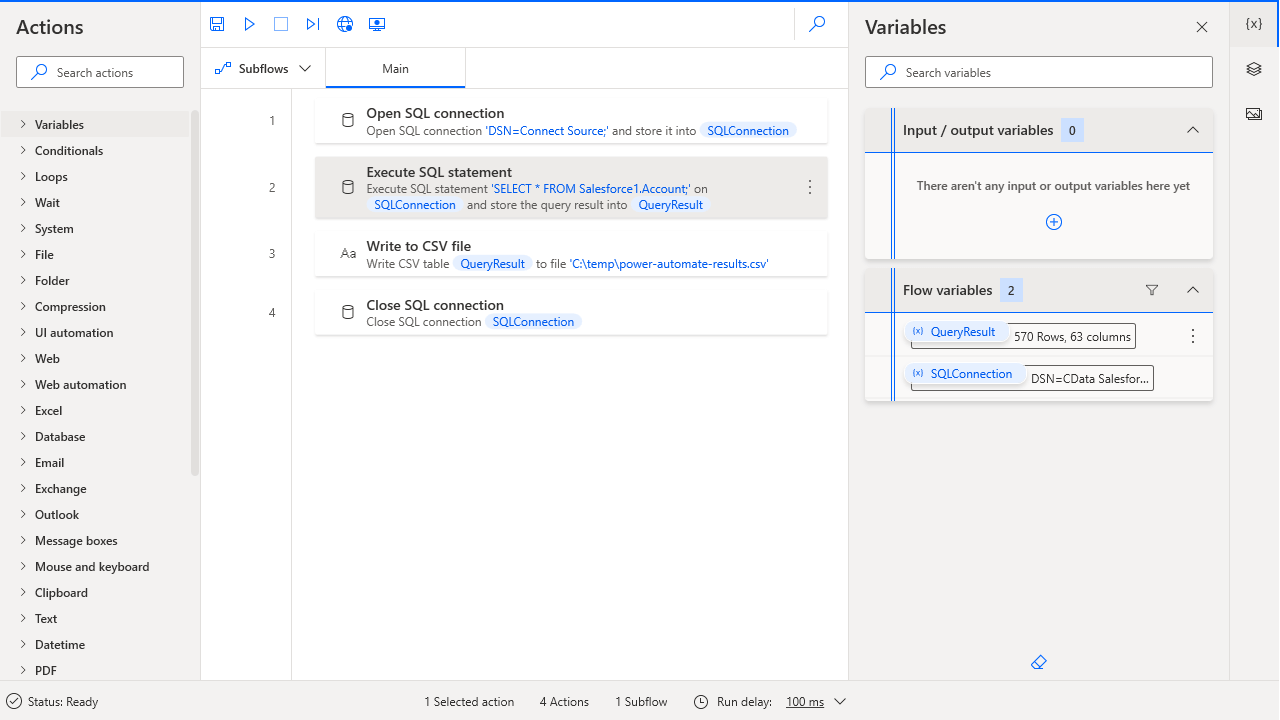Image resolution: width=1280 pixels, height=720 pixels.
Task: Collapse the Input / output variables section
Action: 1192,130
